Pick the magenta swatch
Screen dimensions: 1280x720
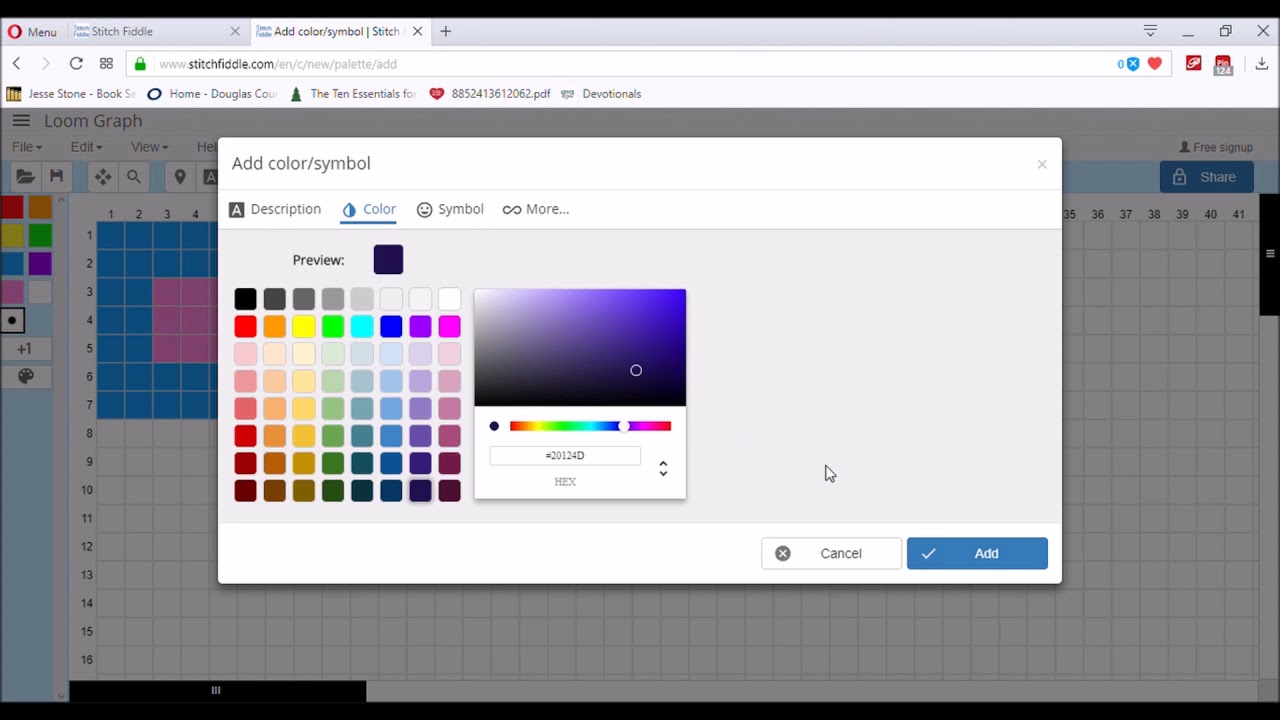pyautogui.click(x=449, y=326)
